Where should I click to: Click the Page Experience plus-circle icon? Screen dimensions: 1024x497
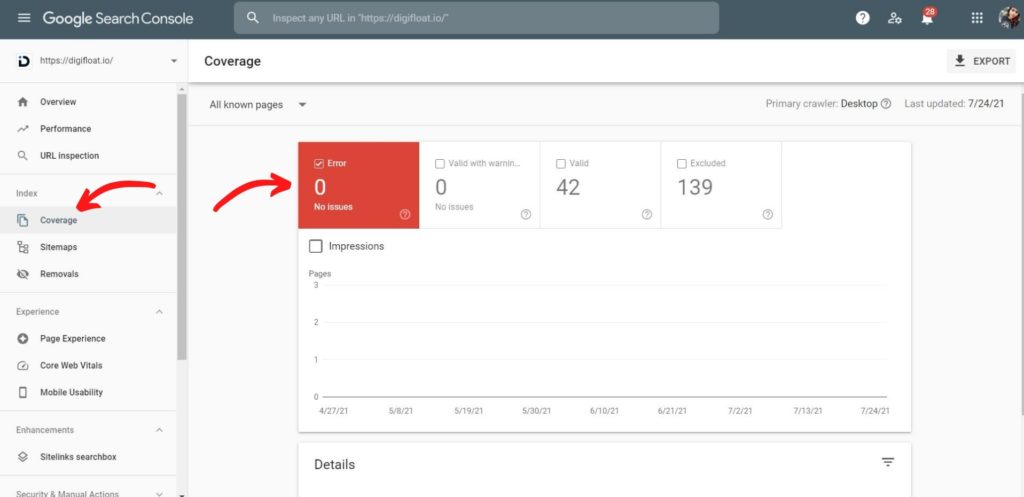pyautogui.click(x=23, y=338)
